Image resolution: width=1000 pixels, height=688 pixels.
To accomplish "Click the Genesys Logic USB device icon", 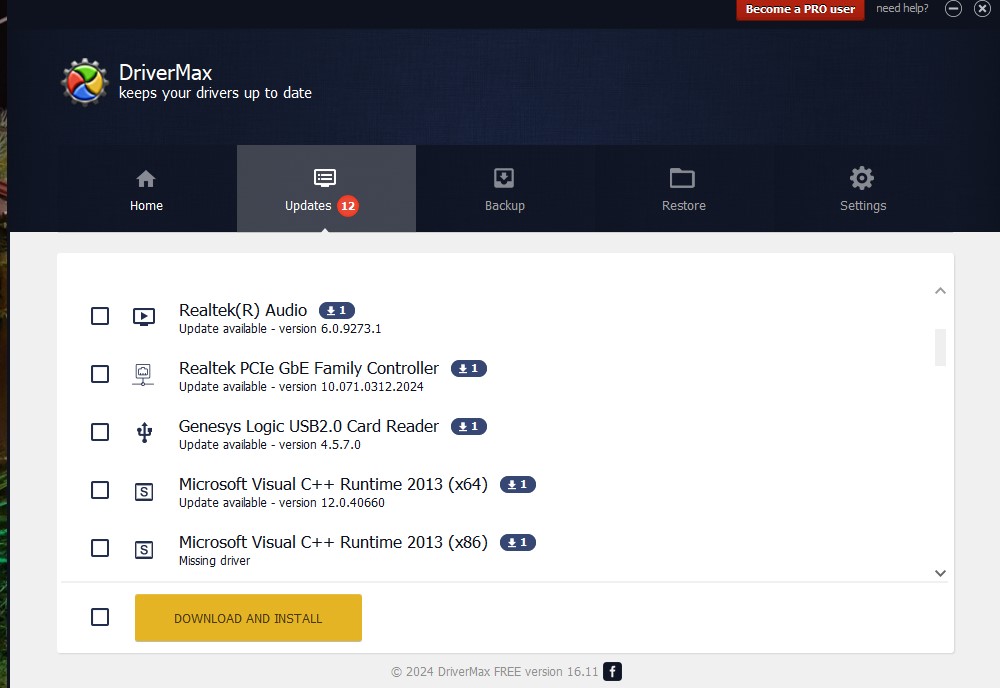I will coord(145,432).
